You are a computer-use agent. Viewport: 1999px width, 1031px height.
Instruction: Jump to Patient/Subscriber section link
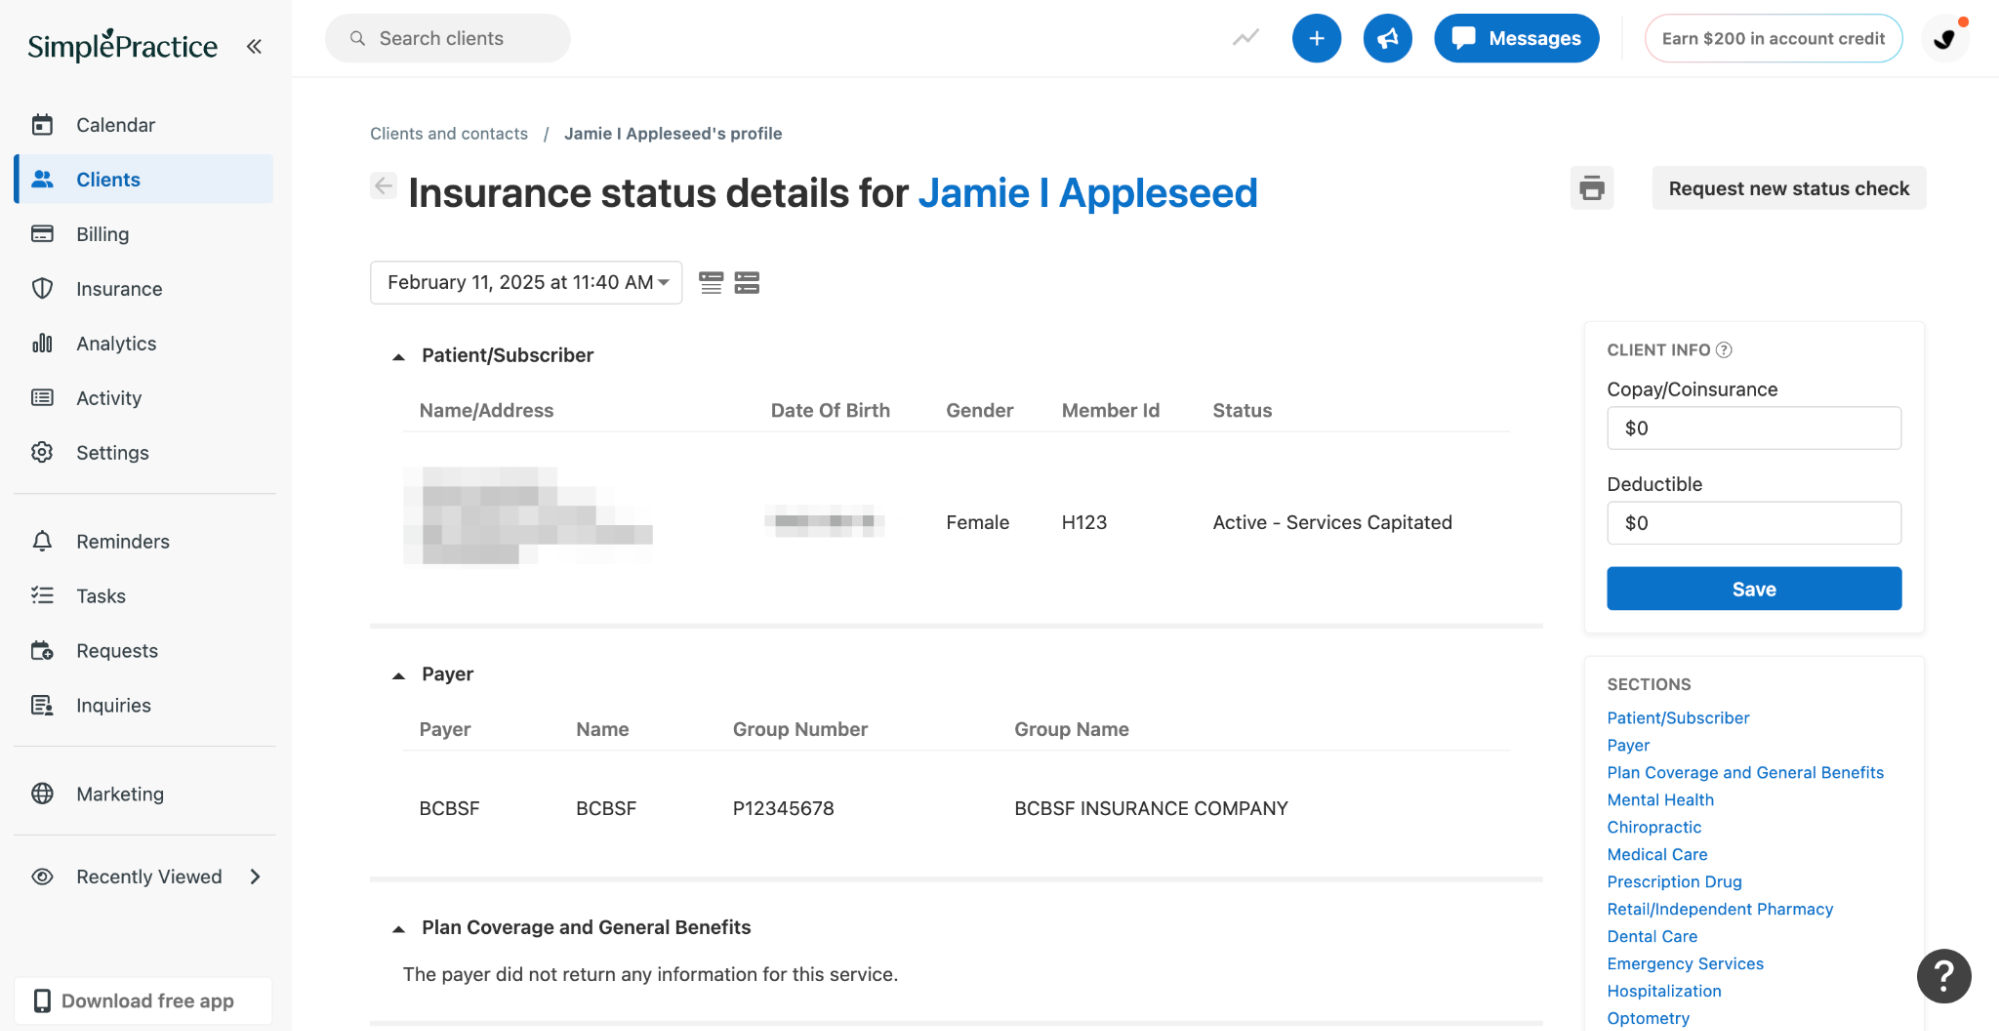coord(1678,718)
